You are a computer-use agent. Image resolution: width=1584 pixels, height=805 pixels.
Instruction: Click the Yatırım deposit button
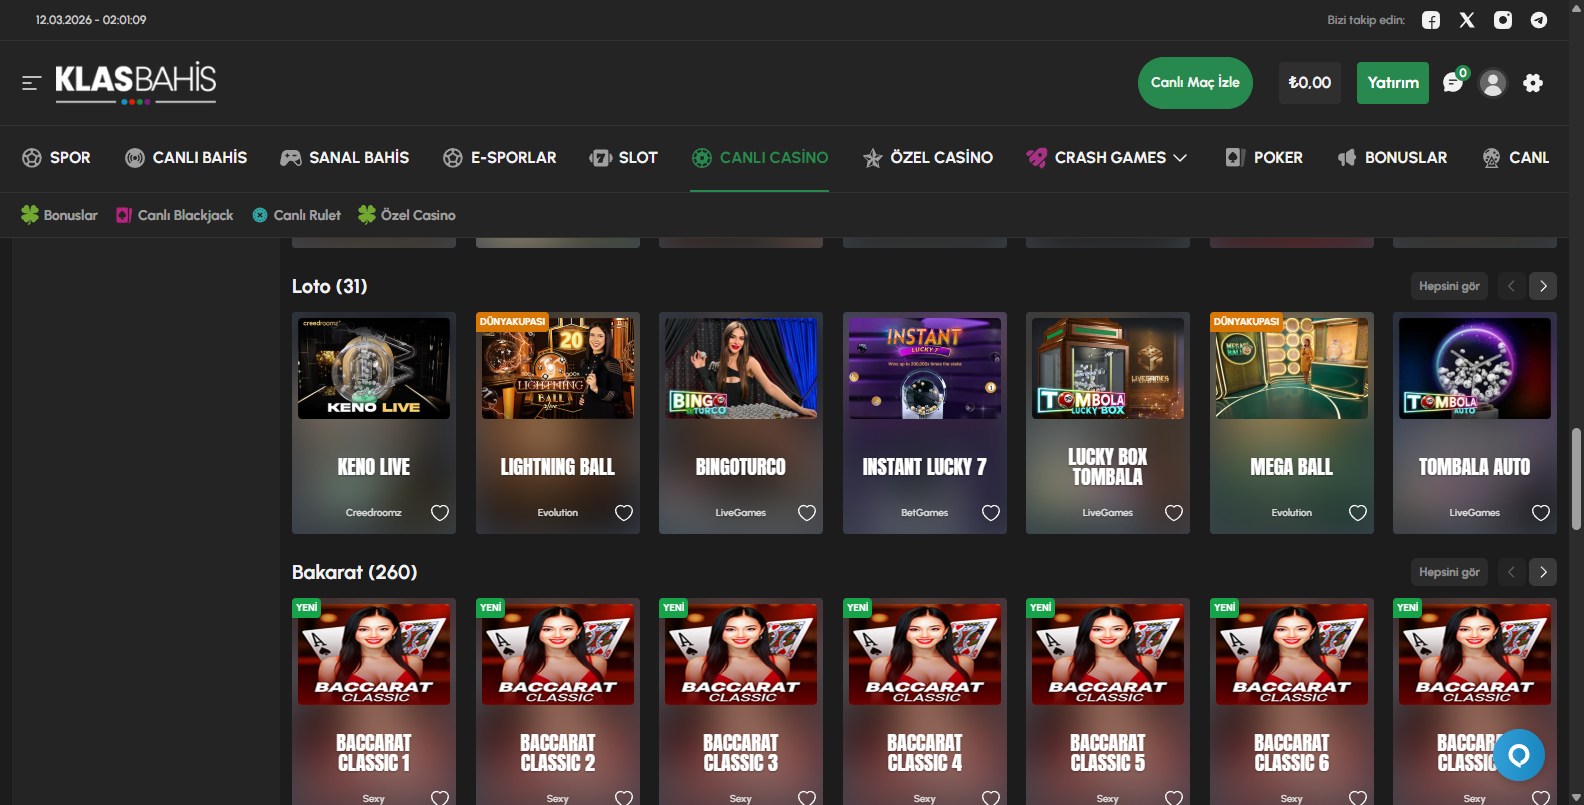[x=1392, y=83]
